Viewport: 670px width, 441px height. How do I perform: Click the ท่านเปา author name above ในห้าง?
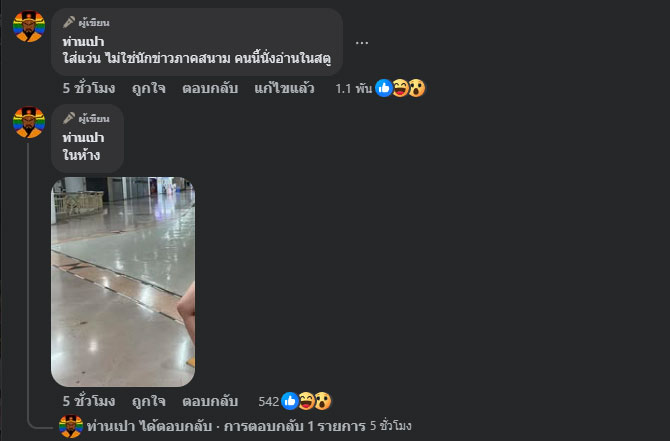pyautogui.click(x=83, y=138)
